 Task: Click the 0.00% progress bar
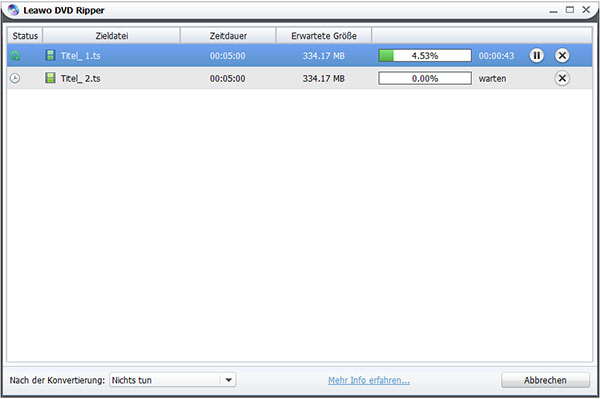click(x=425, y=78)
